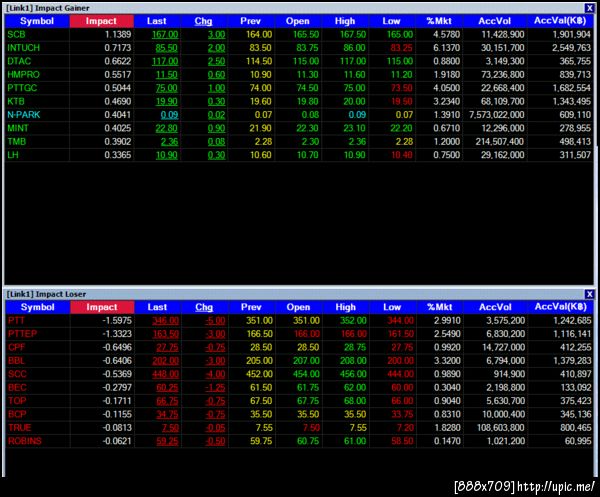
Task: Select the INTUCH symbol
Action: click(24, 48)
